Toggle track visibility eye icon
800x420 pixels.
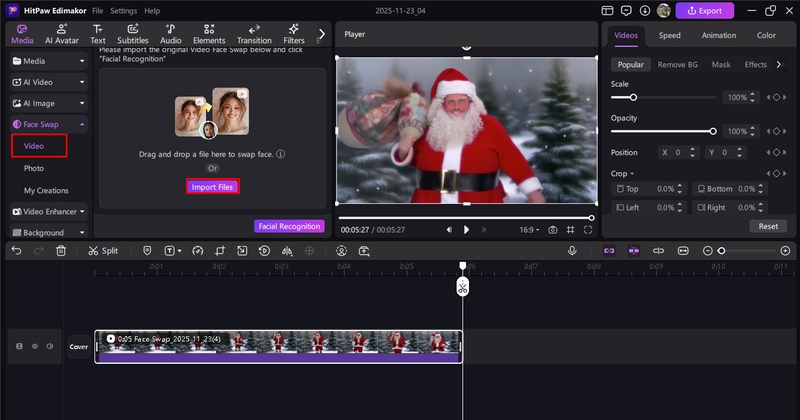[x=35, y=346]
